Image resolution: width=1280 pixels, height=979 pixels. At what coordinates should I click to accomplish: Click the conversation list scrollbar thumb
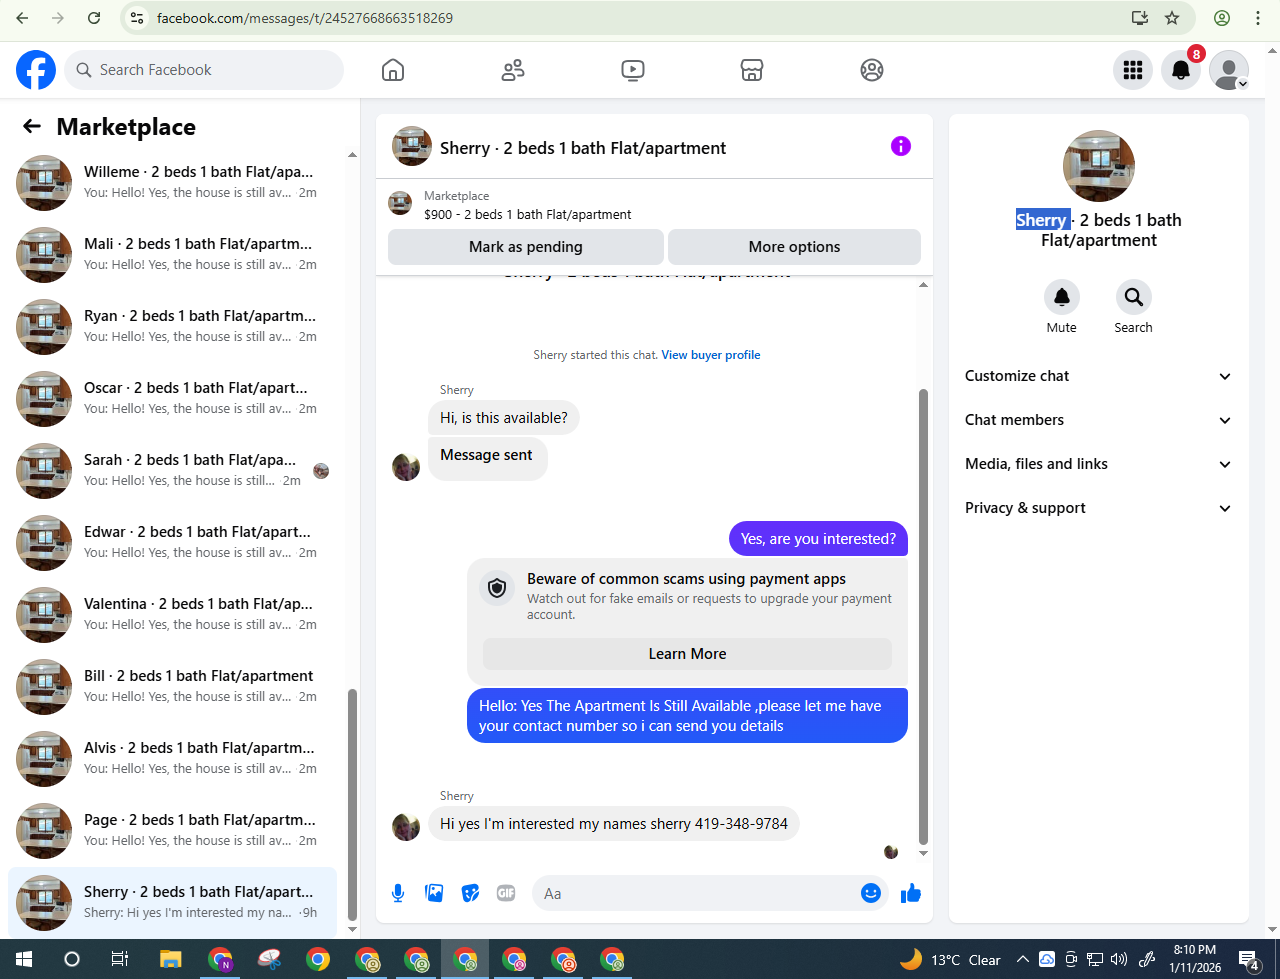[x=351, y=804]
